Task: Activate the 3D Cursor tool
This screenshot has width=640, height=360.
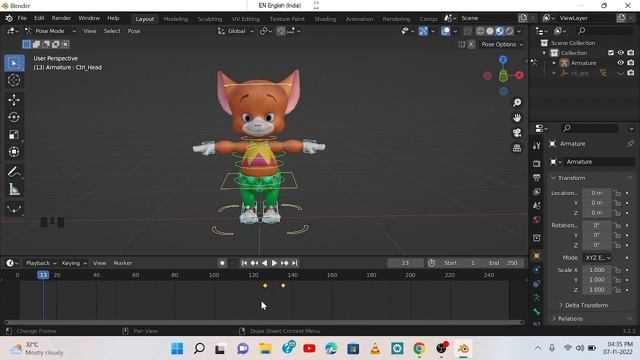Action: pyautogui.click(x=14, y=80)
